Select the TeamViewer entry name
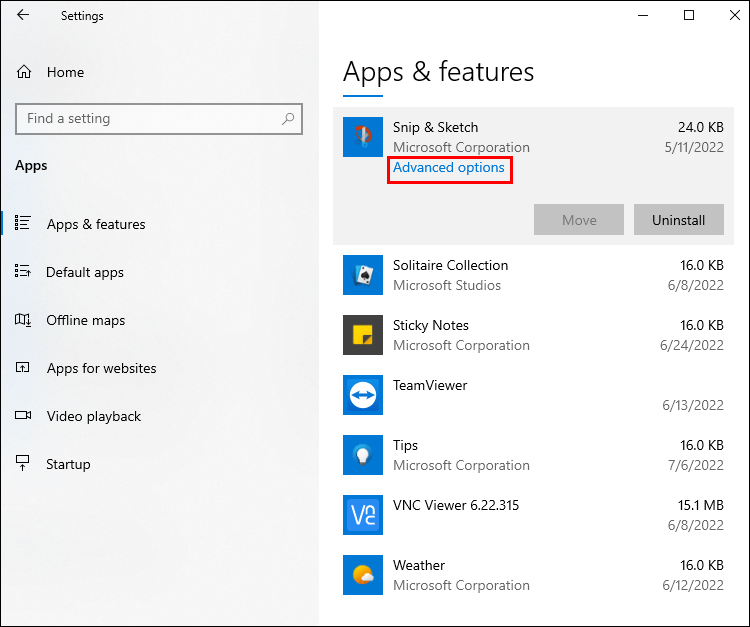The image size is (750, 627). point(430,385)
